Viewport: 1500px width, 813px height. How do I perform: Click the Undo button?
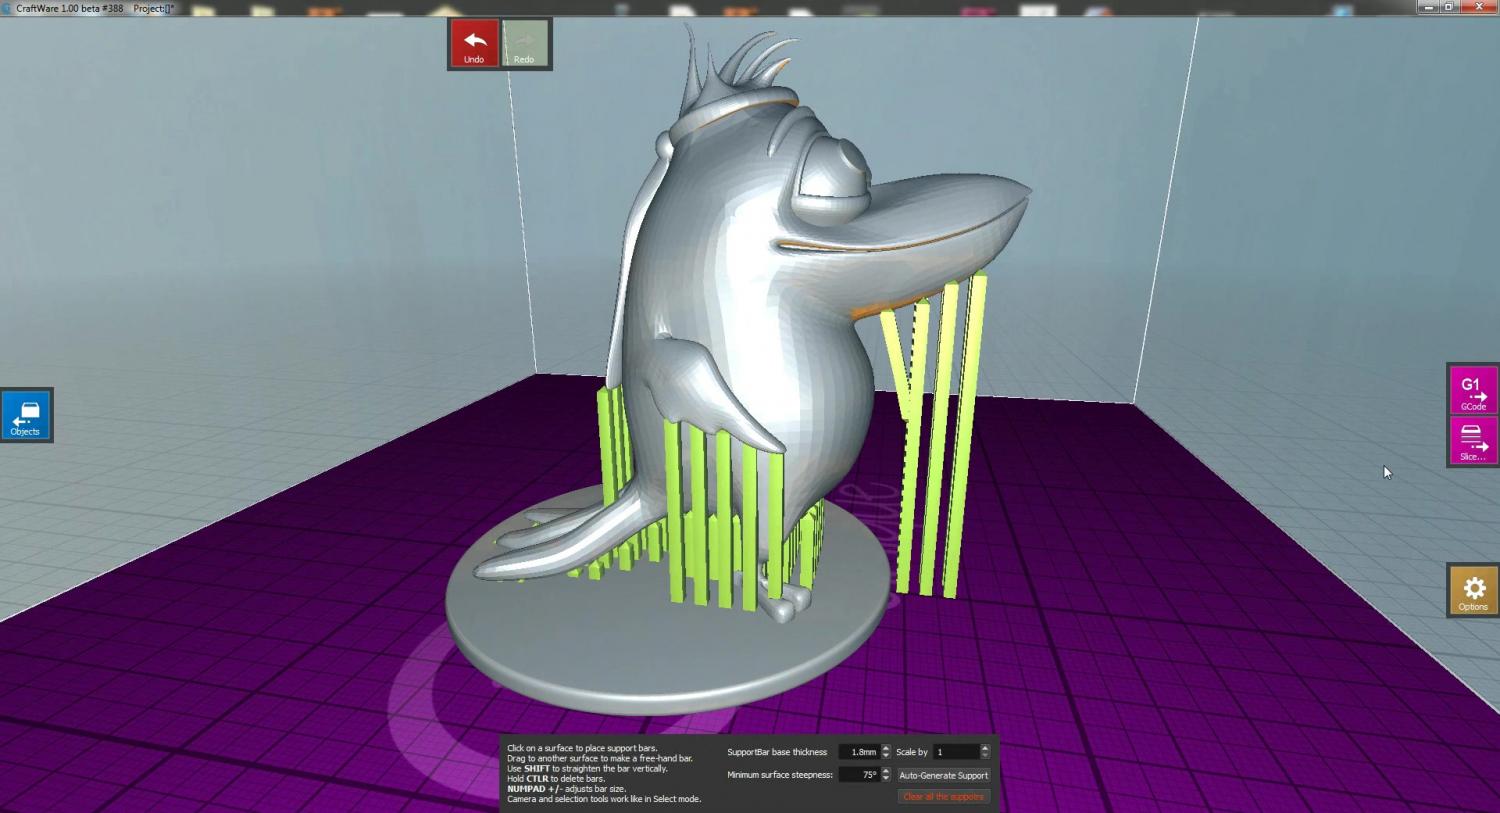[474, 44]
